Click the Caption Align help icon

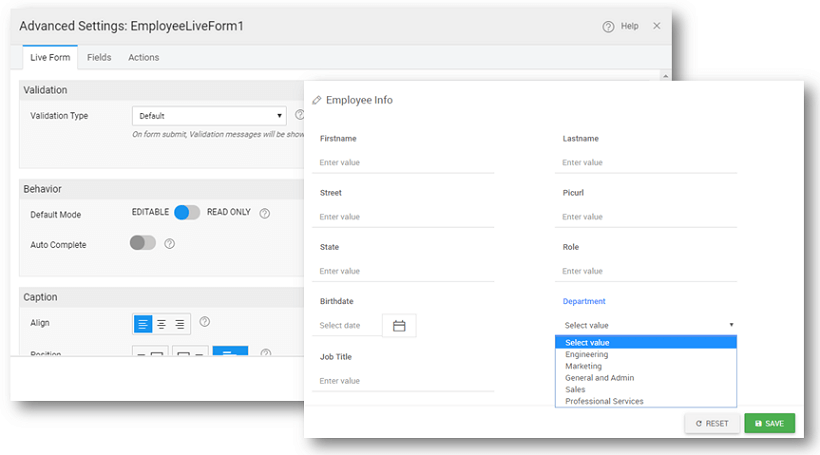pyautogui.click(x=204, y=322)
